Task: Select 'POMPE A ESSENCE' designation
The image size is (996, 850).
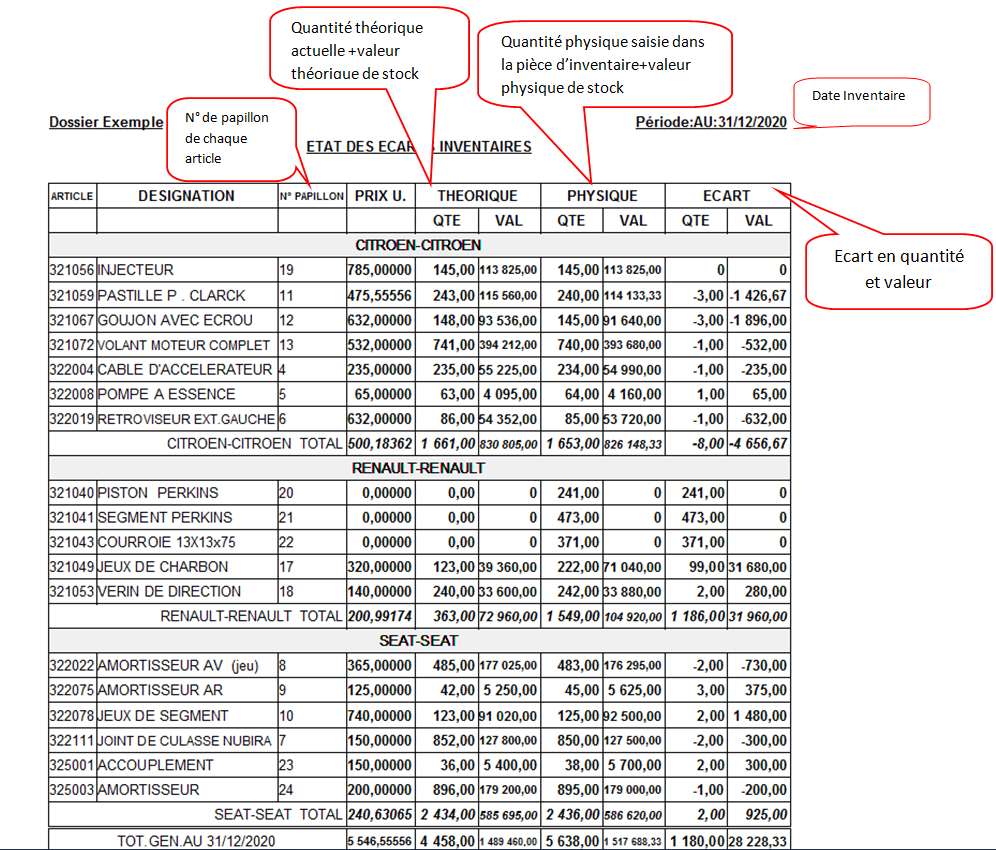Action: click(166, 395)
